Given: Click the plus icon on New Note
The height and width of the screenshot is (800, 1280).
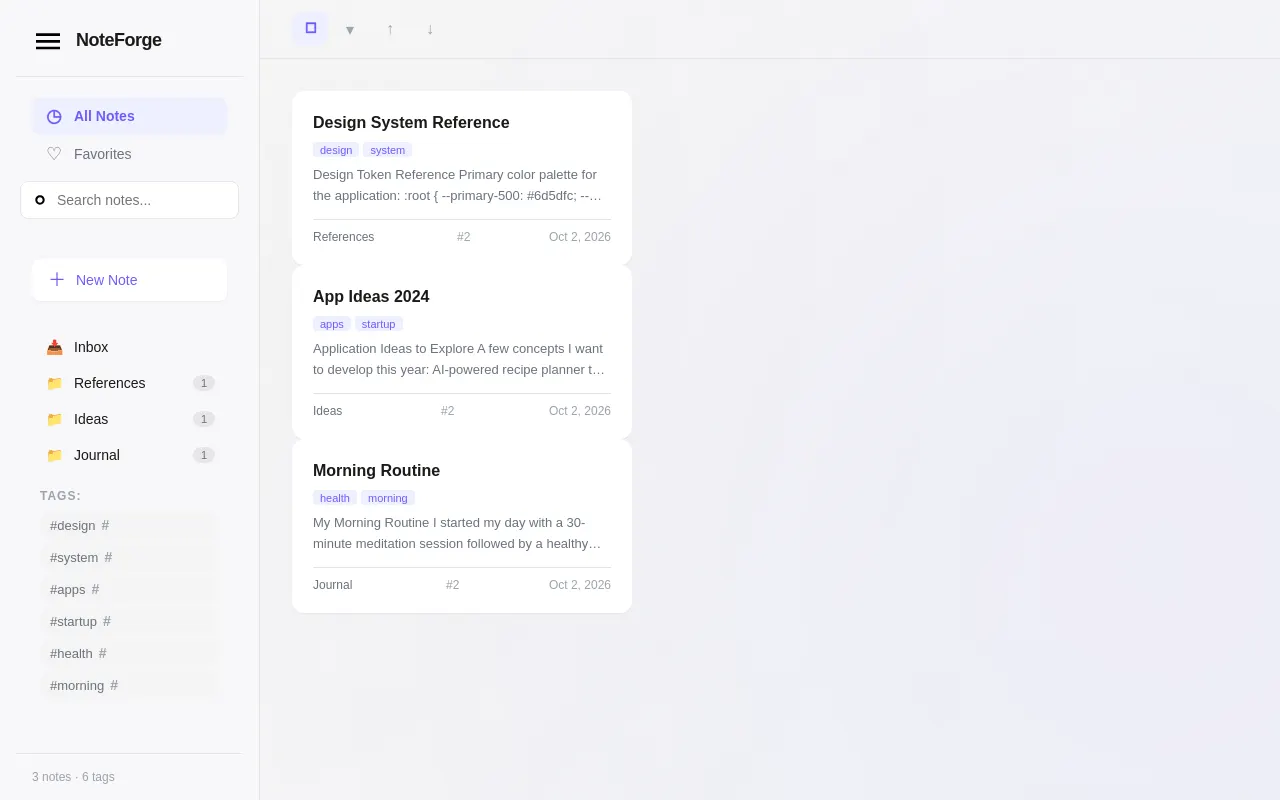Looking at the screenshot, I should tap(57, 279).
